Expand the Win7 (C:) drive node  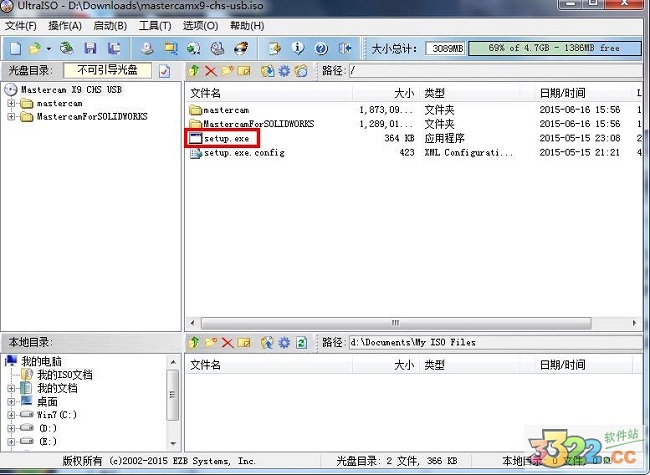pyautogui.click(x=11, y=415)
